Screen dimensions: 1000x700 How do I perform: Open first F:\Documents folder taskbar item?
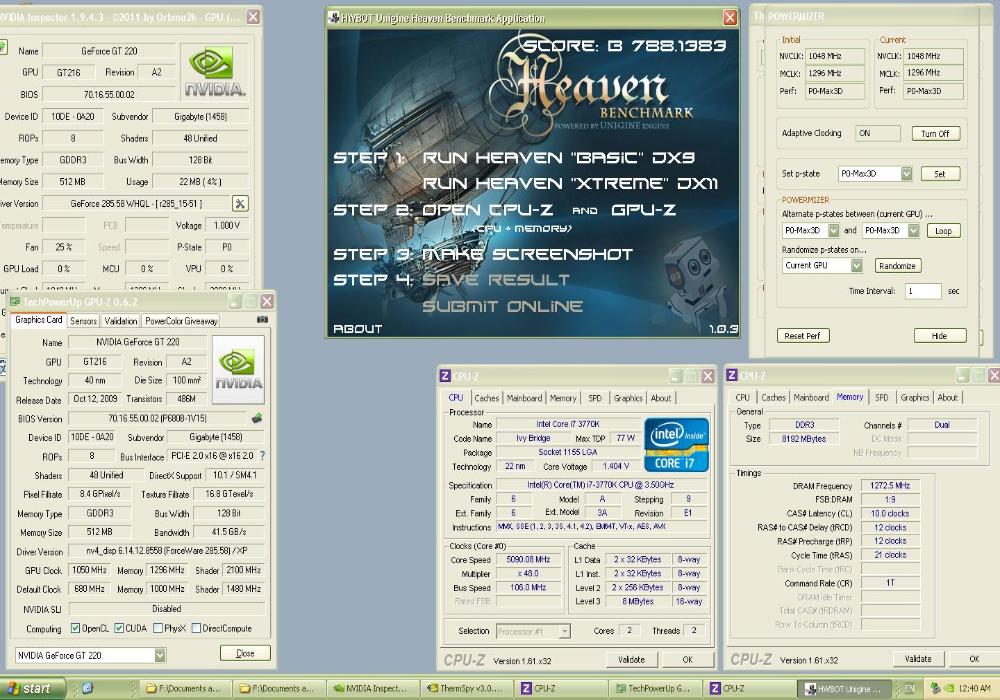pos(184,689)
